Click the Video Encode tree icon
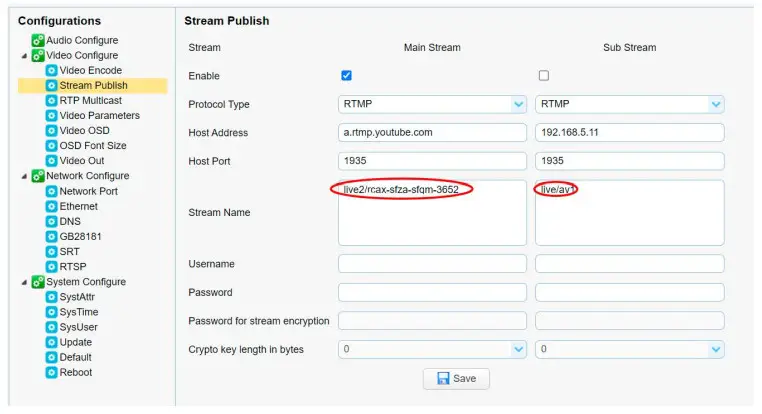The width and height of the screenshot is (762, 414). (x=52, y=71)
